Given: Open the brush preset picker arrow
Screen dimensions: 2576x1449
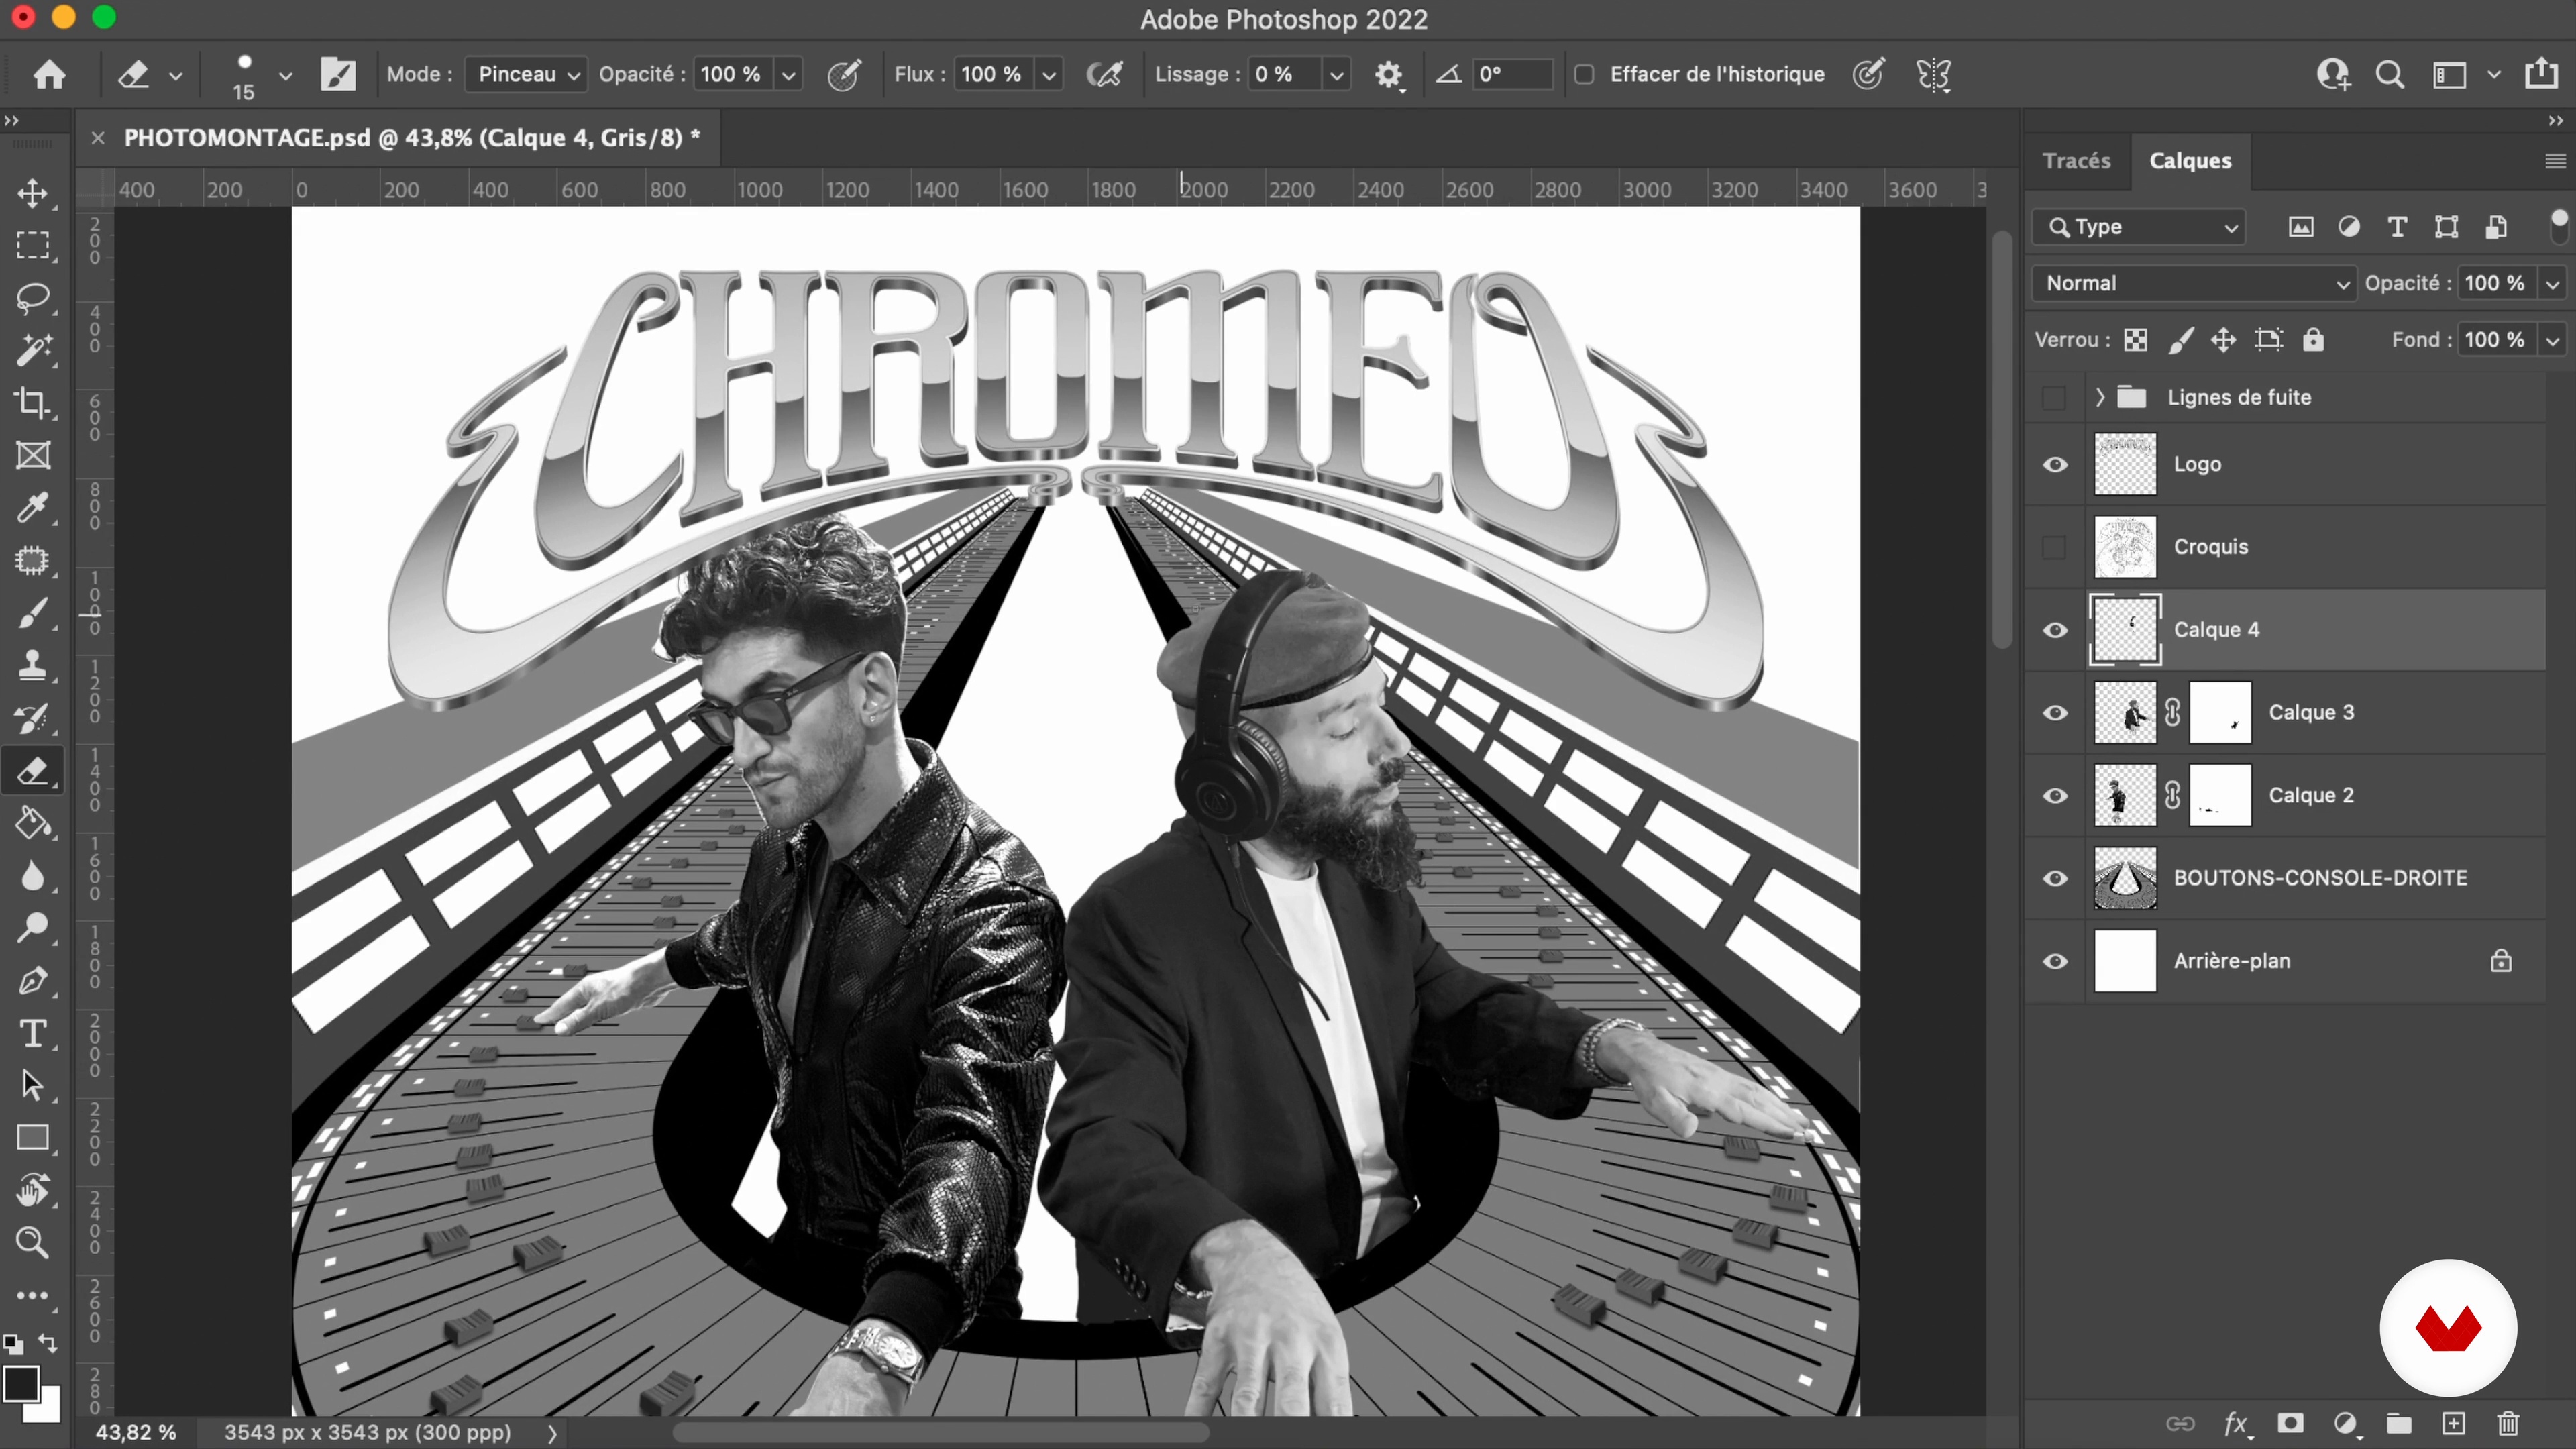Looking at the screenshot, I should [x=285, y=75].
